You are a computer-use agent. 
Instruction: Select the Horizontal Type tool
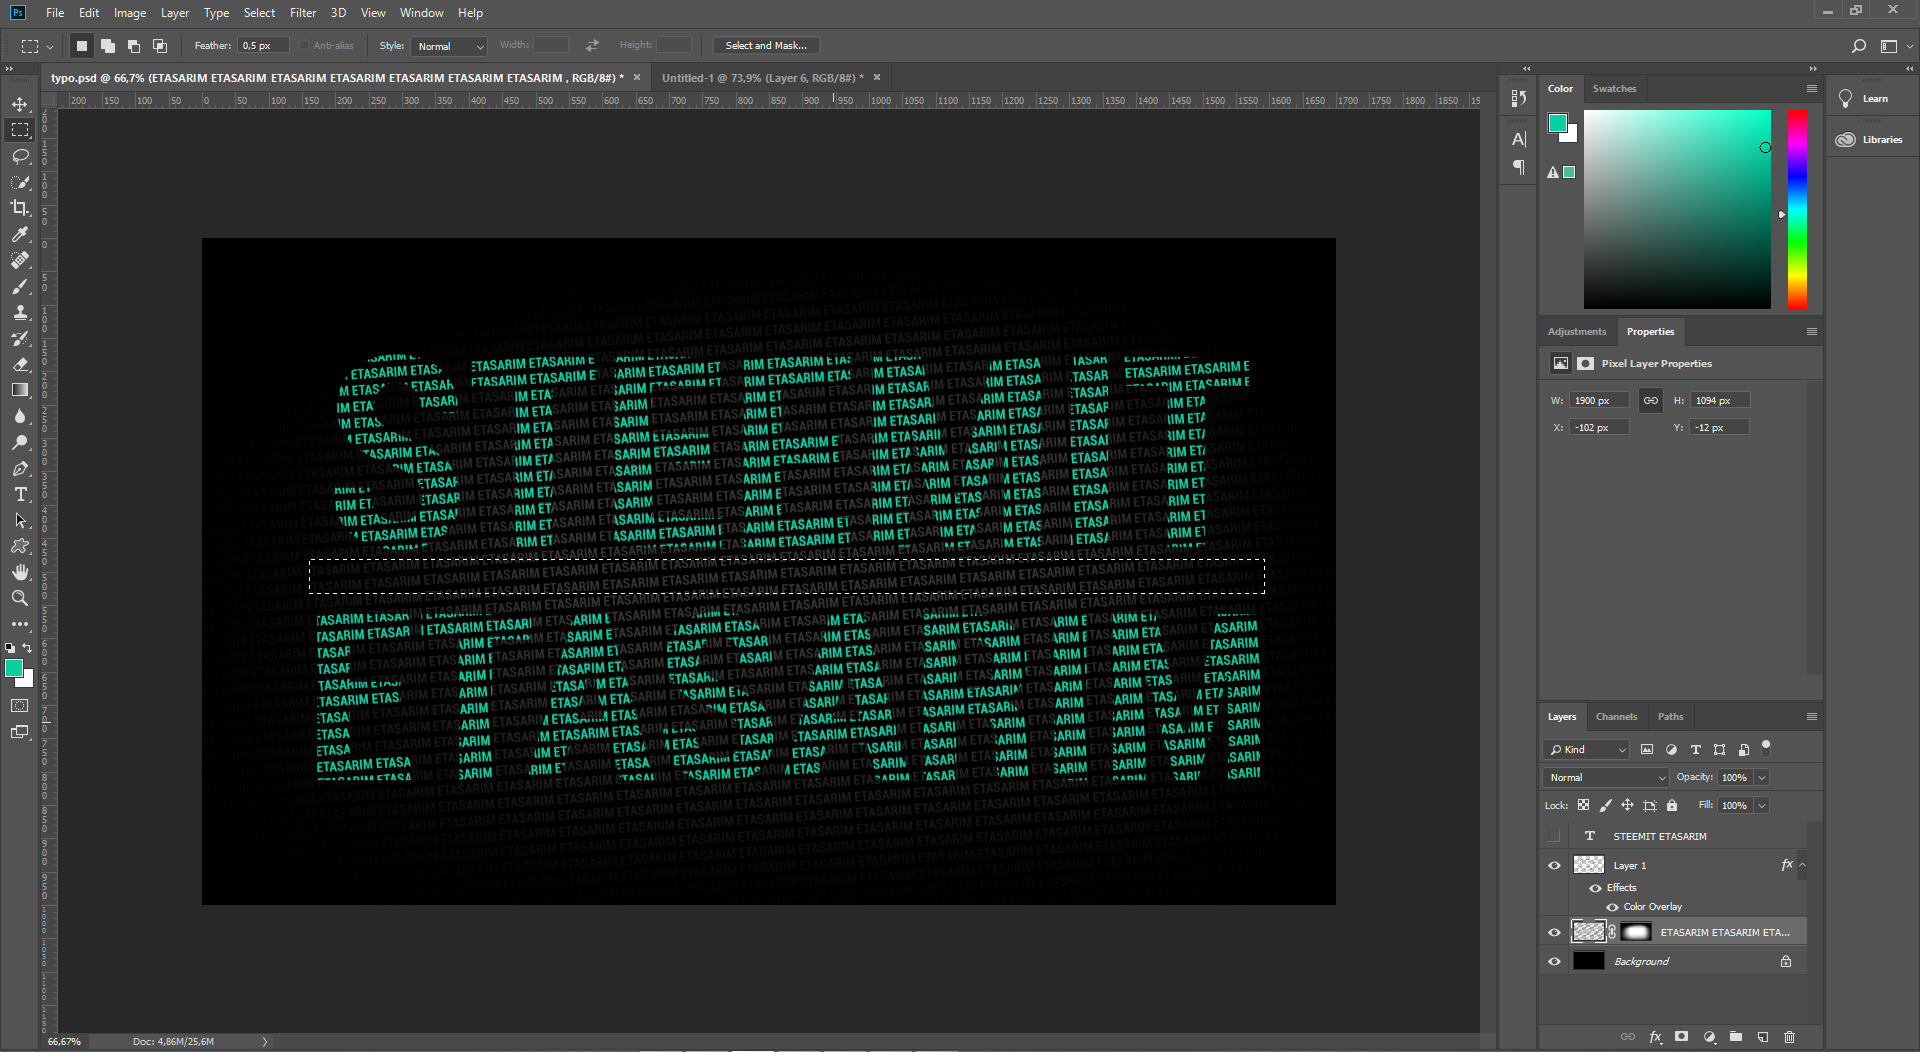20,494
